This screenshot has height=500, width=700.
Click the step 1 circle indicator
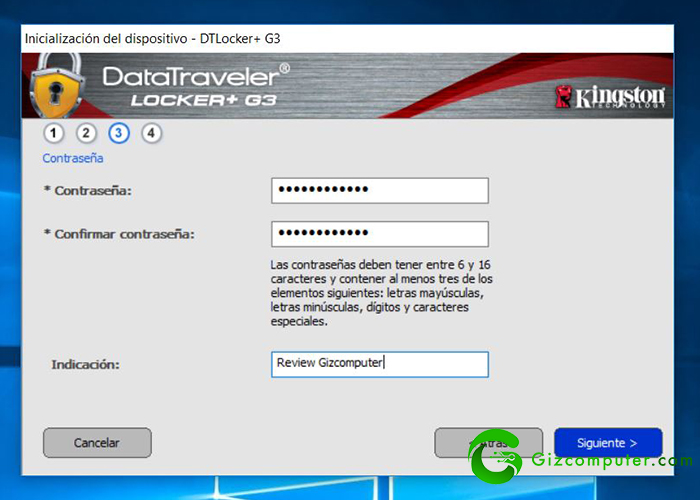pos(54,133)
